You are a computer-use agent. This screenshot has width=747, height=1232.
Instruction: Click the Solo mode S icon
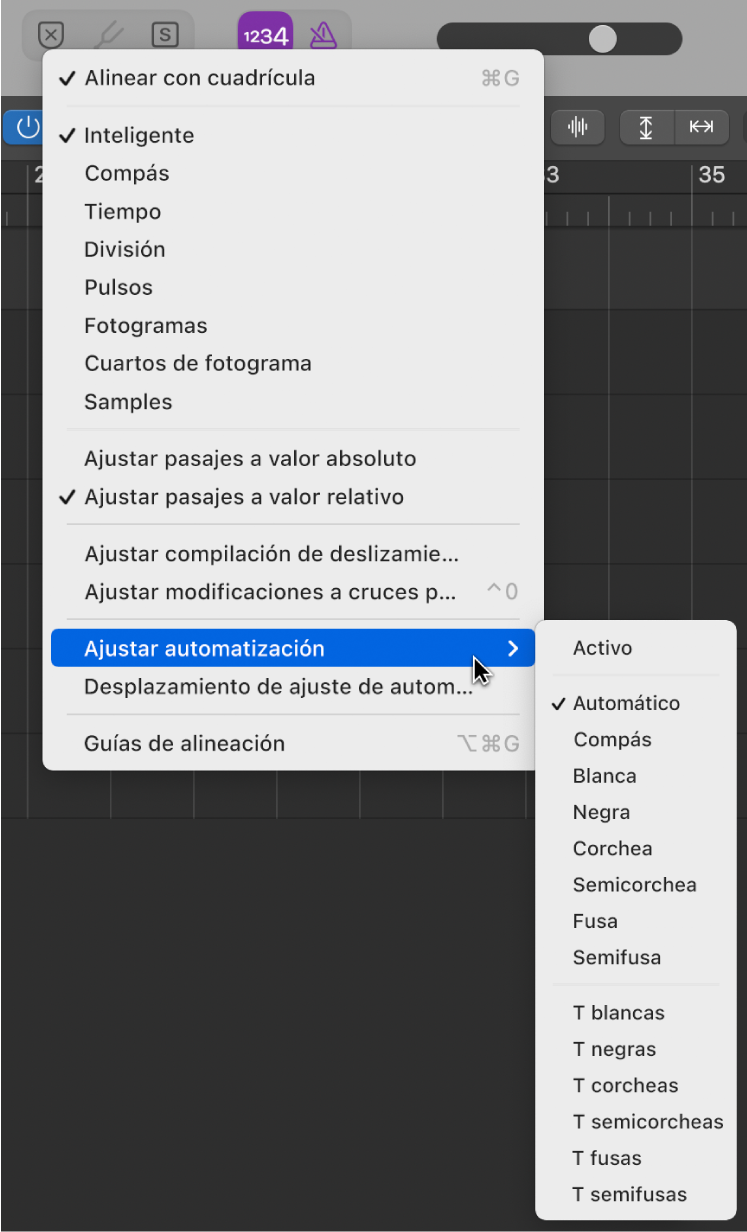165,34
